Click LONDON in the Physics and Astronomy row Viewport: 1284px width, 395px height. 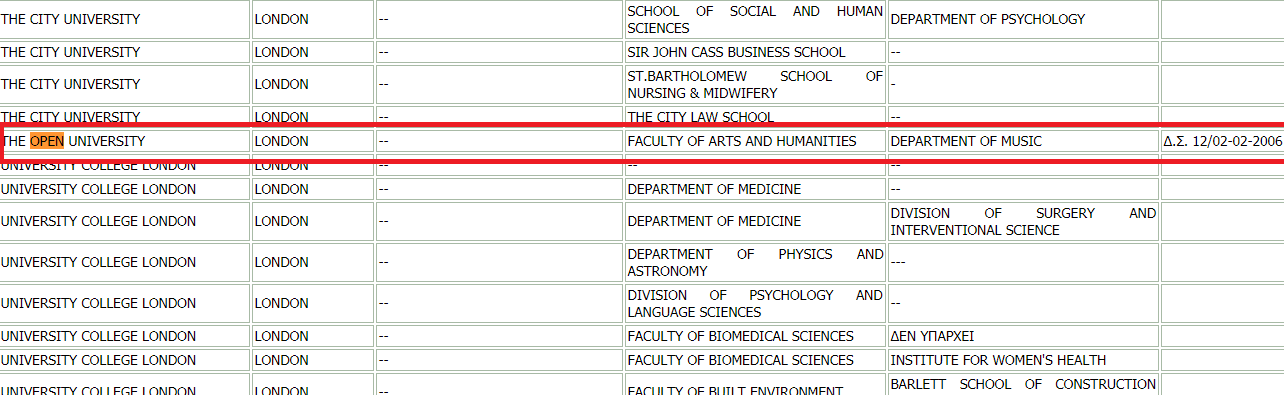pos(313,262)
